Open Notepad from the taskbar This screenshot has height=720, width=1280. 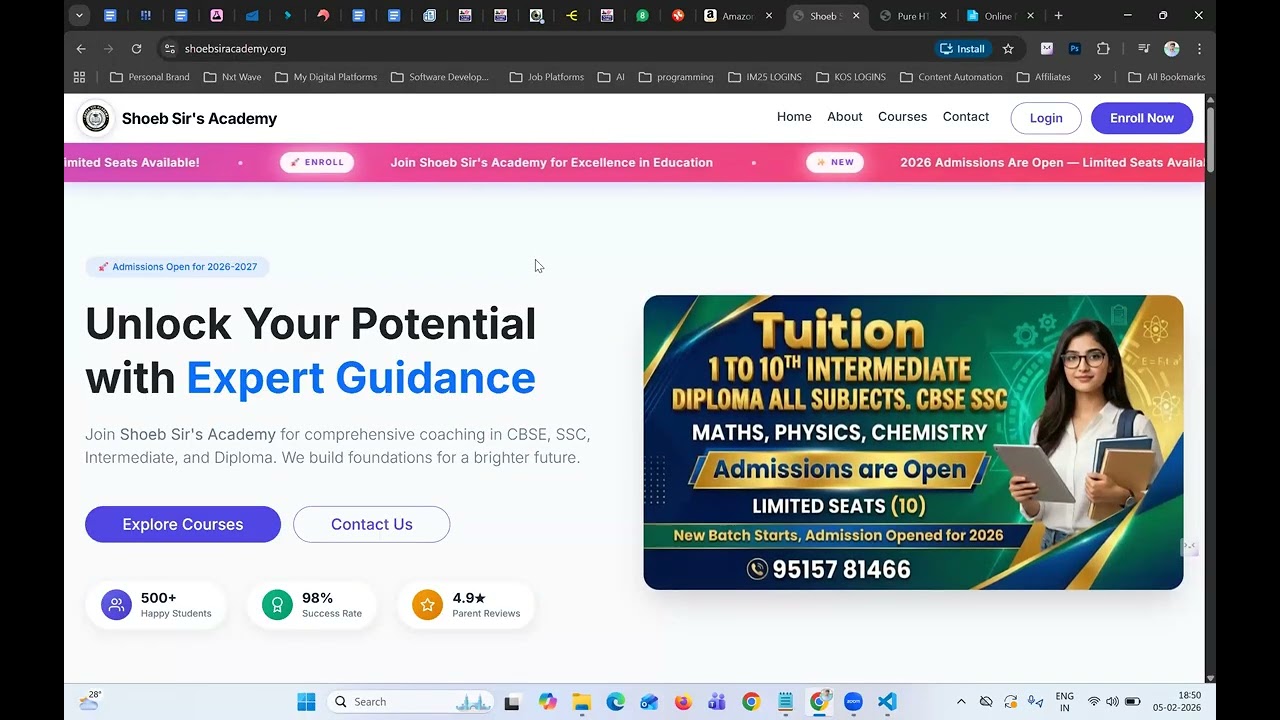tap(785, 702)
